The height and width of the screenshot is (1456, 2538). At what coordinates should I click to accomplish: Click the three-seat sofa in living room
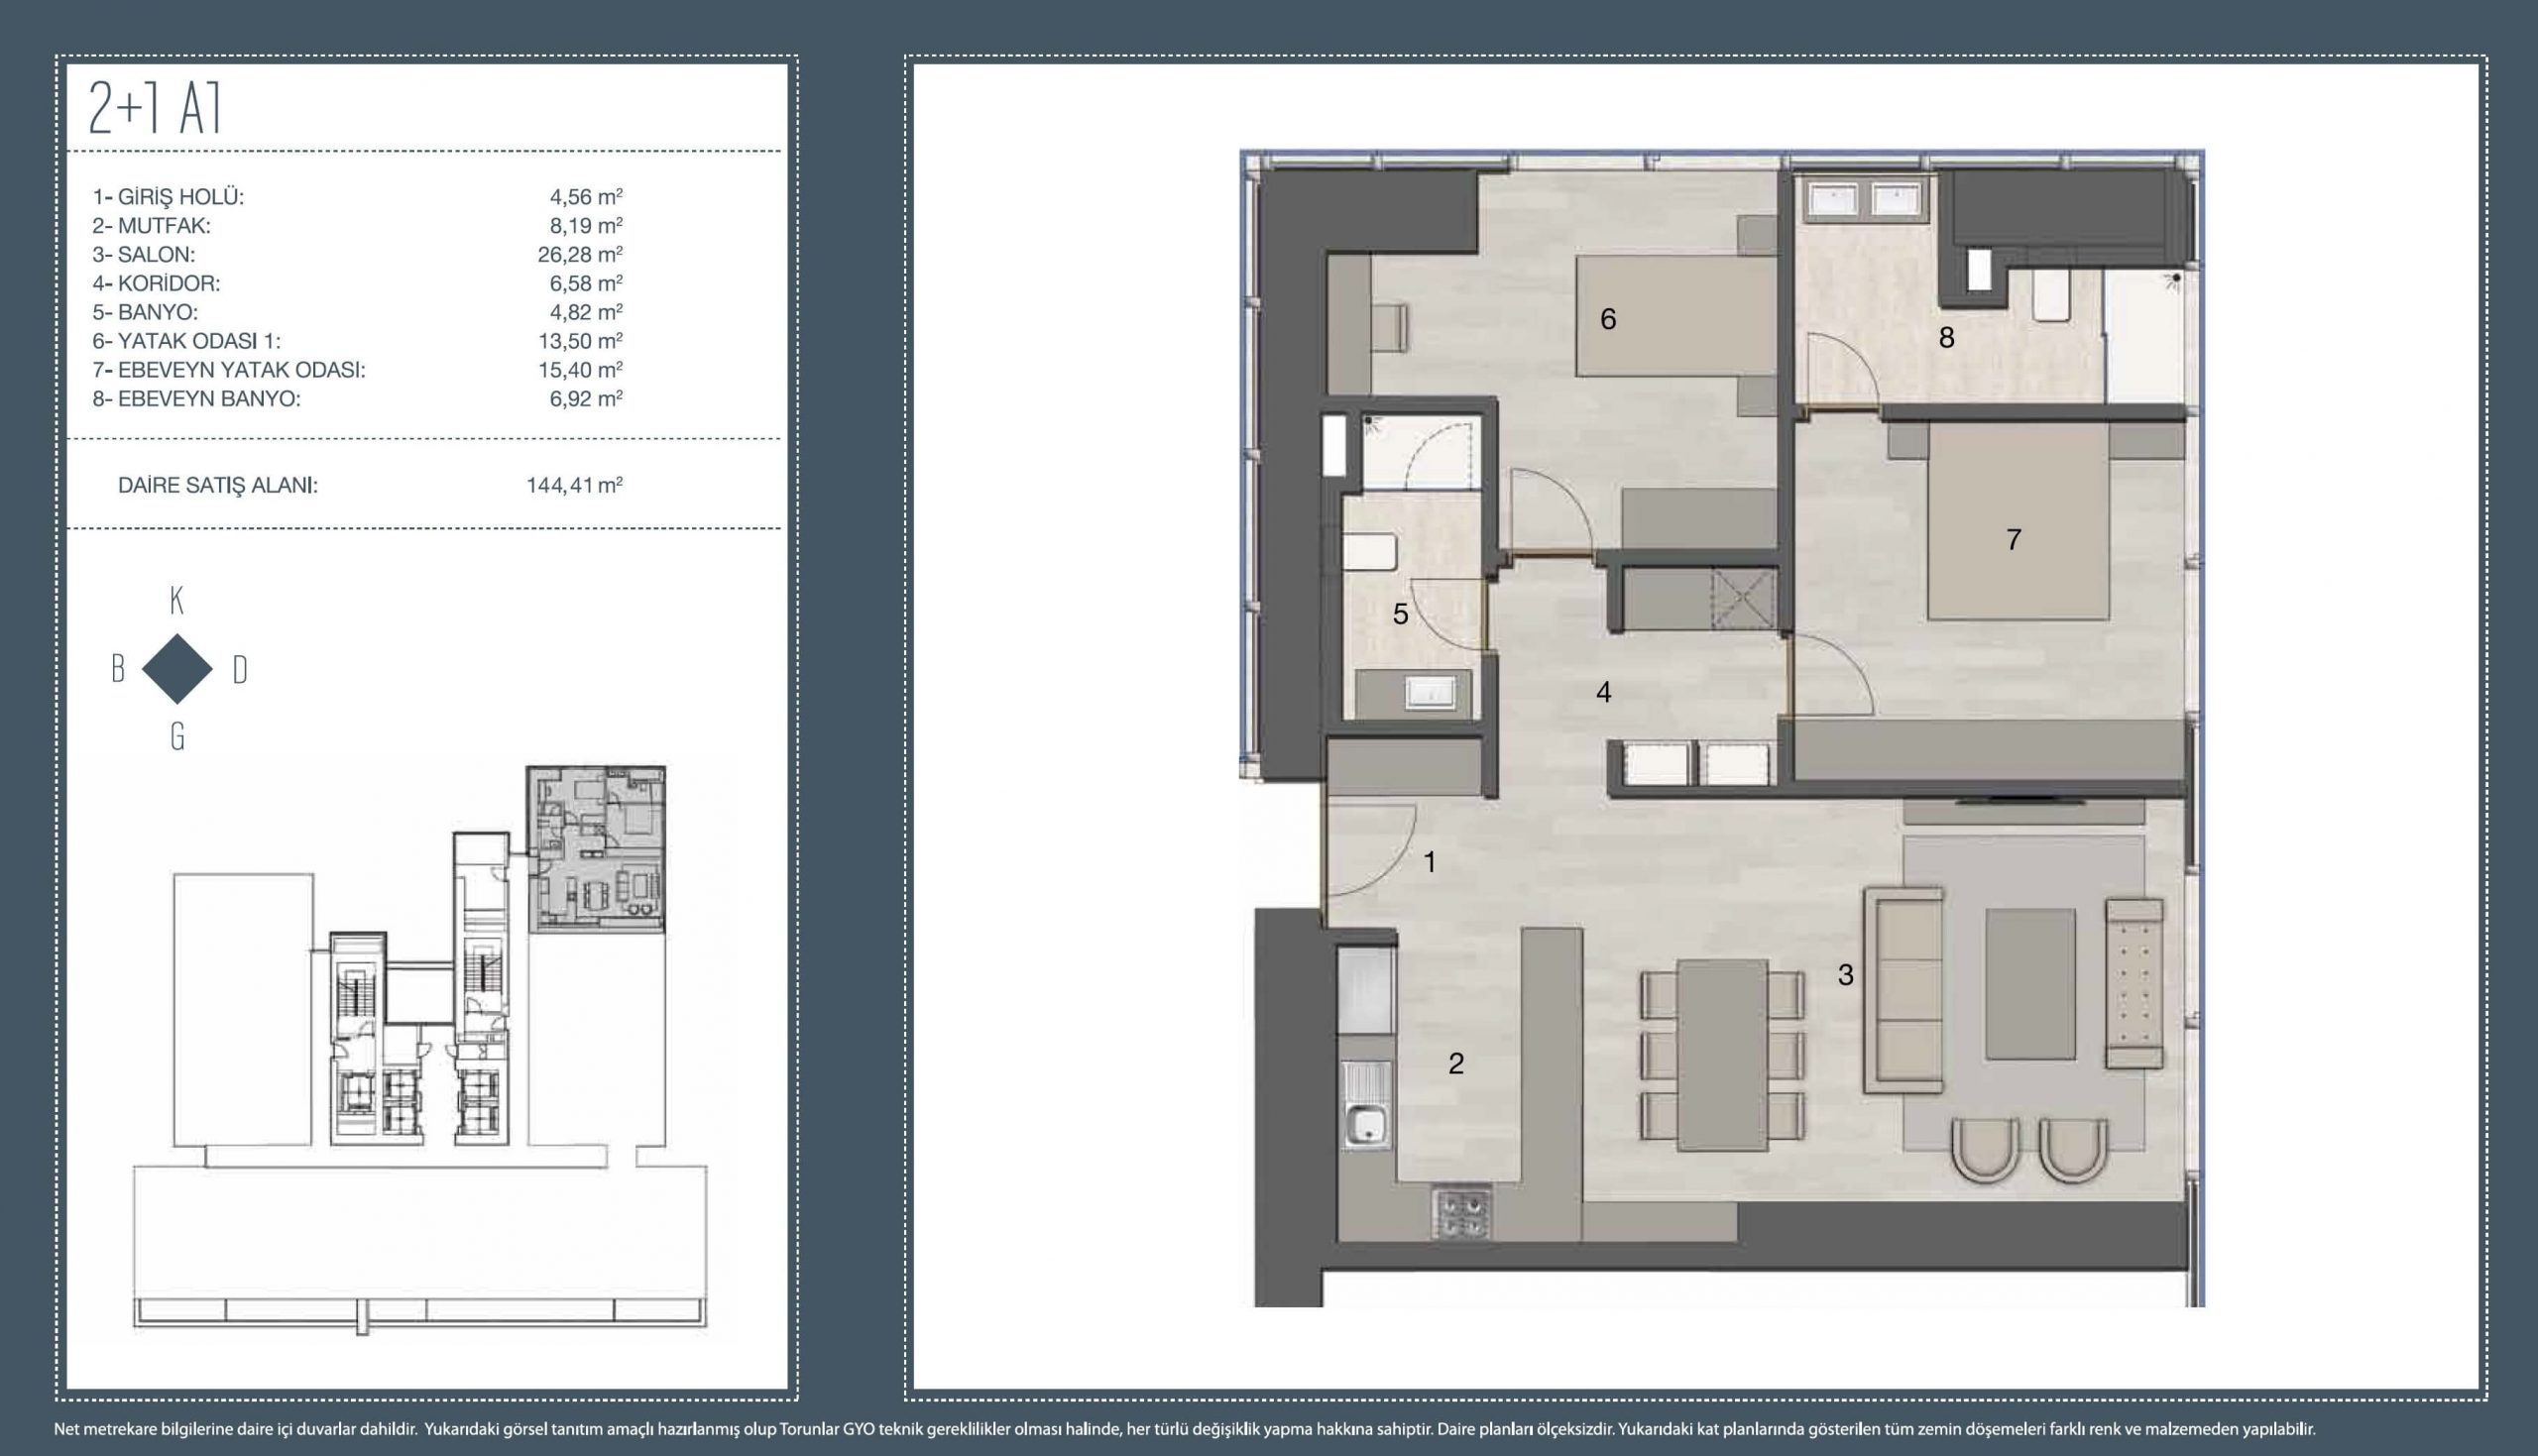coord(1903,989)
